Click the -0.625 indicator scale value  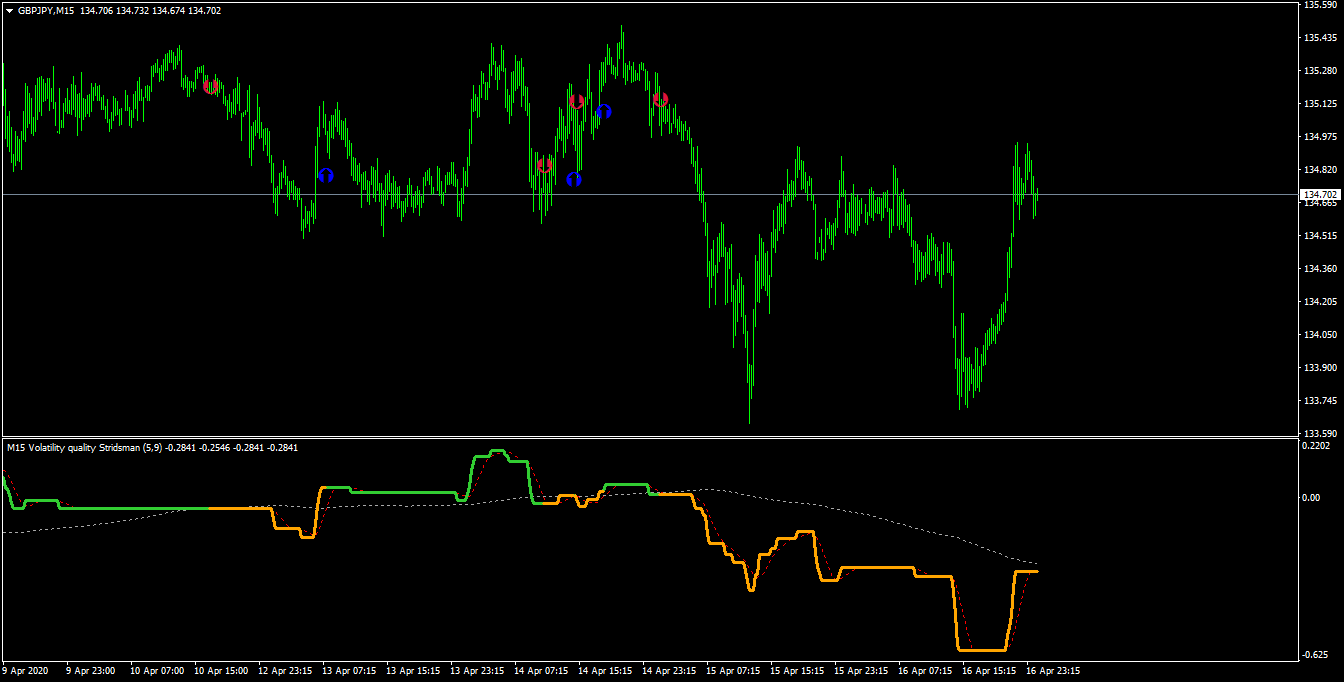[x=1317, y=655]
